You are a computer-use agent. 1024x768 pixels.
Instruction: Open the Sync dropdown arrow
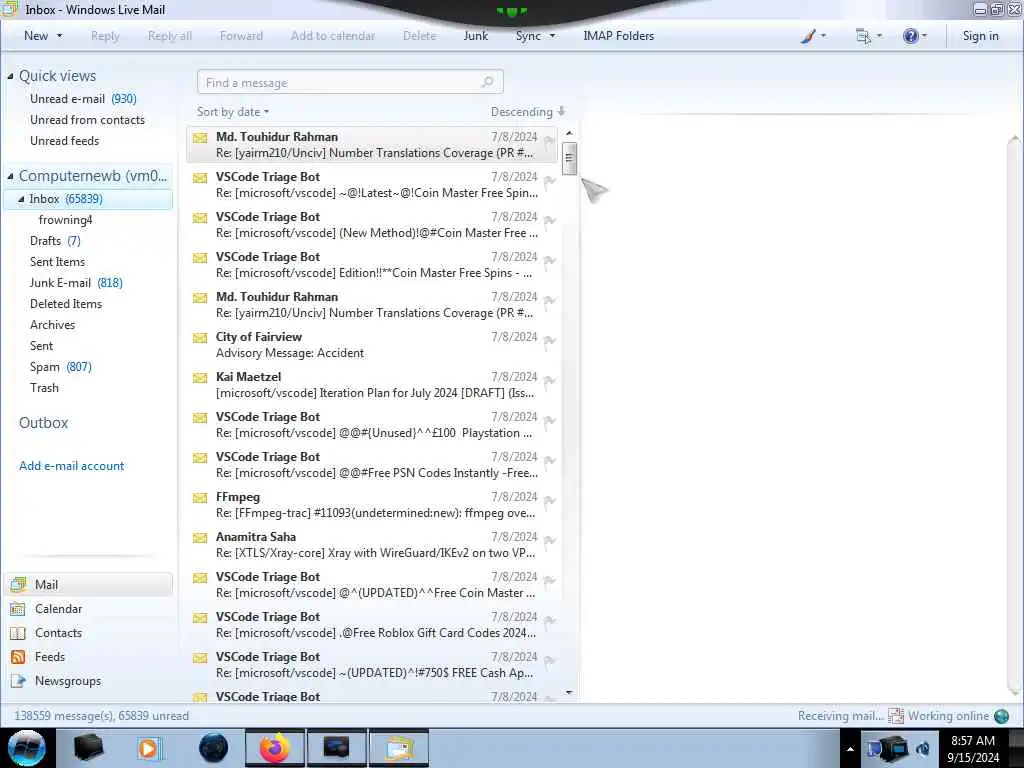click(x=552, y=36)
